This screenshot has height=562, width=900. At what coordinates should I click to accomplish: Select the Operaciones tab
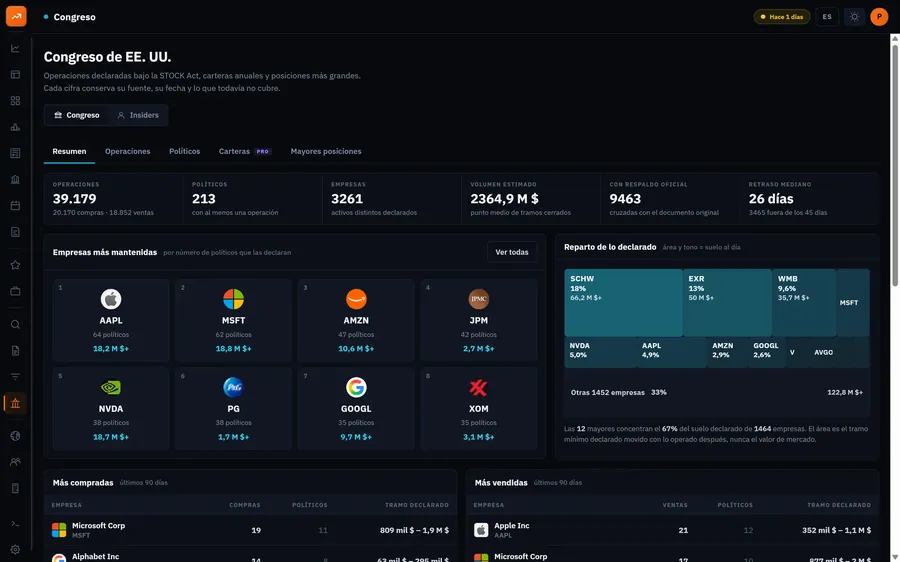pyautogui.click(x=127, y=152)
